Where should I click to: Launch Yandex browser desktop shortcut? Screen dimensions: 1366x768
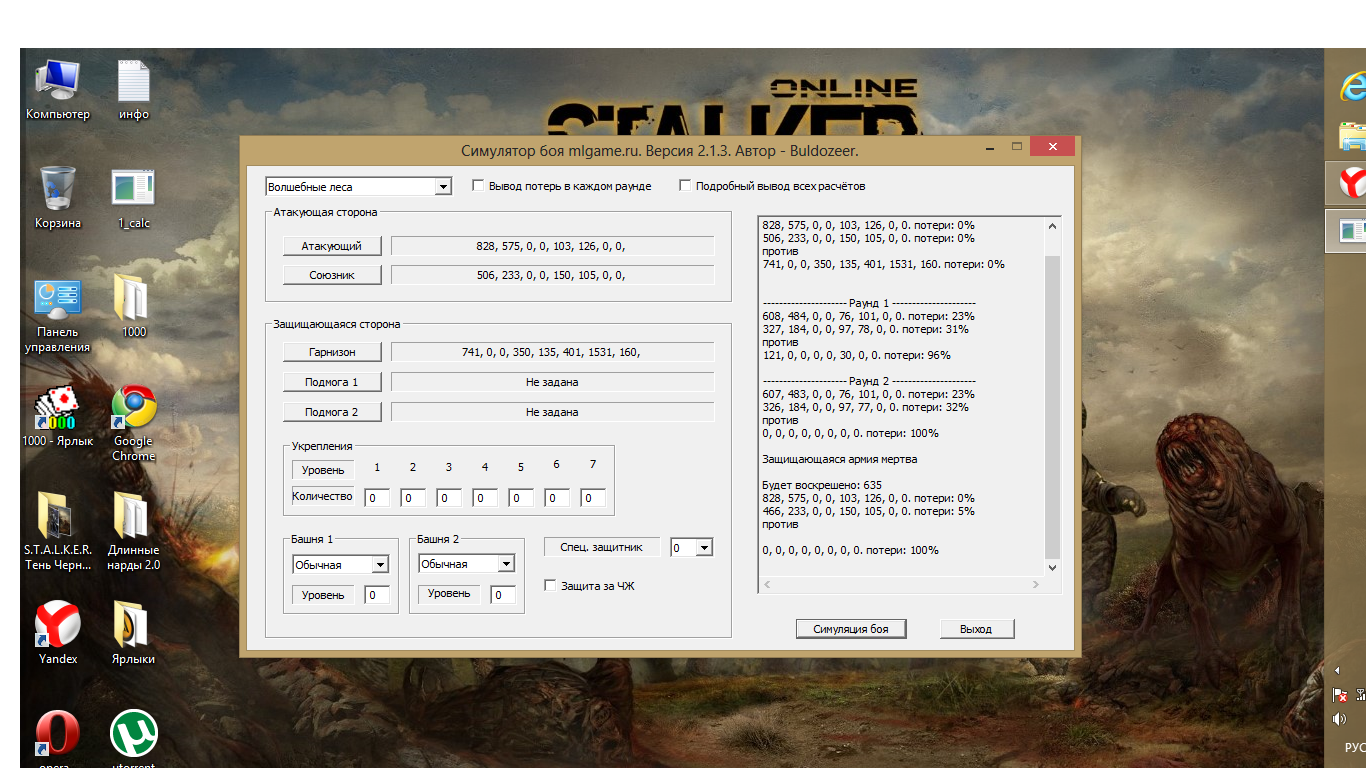57,632
